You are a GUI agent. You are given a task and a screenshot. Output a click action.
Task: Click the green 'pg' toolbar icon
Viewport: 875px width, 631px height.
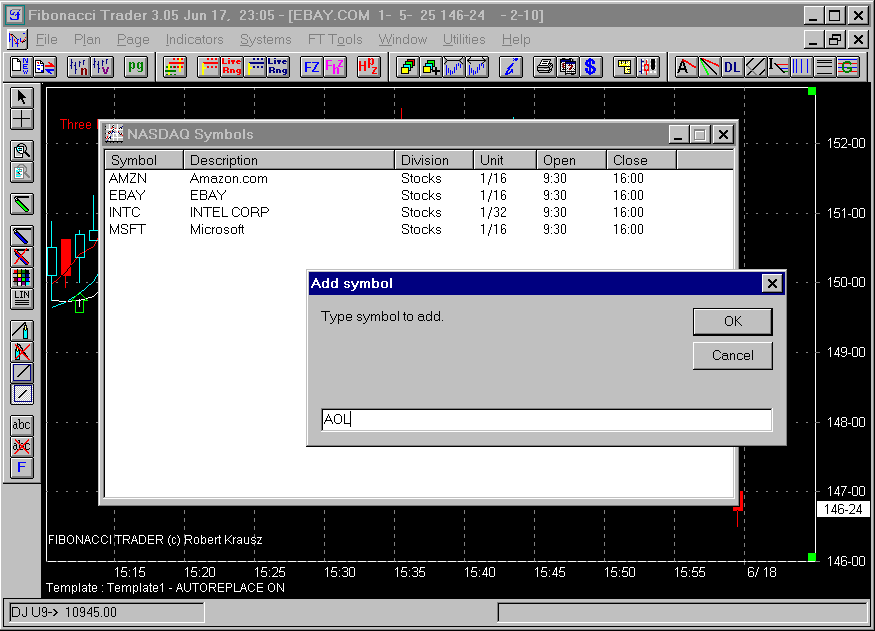tap(136, 67)
